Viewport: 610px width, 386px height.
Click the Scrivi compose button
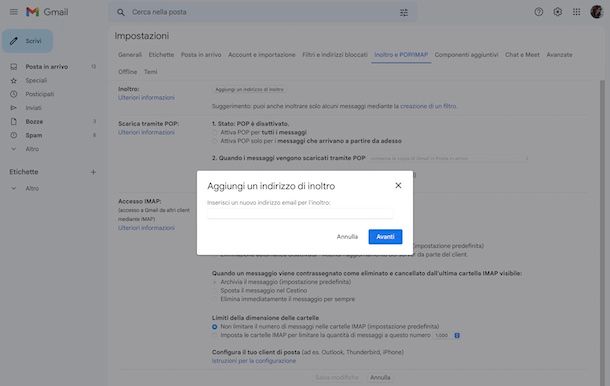27,41
